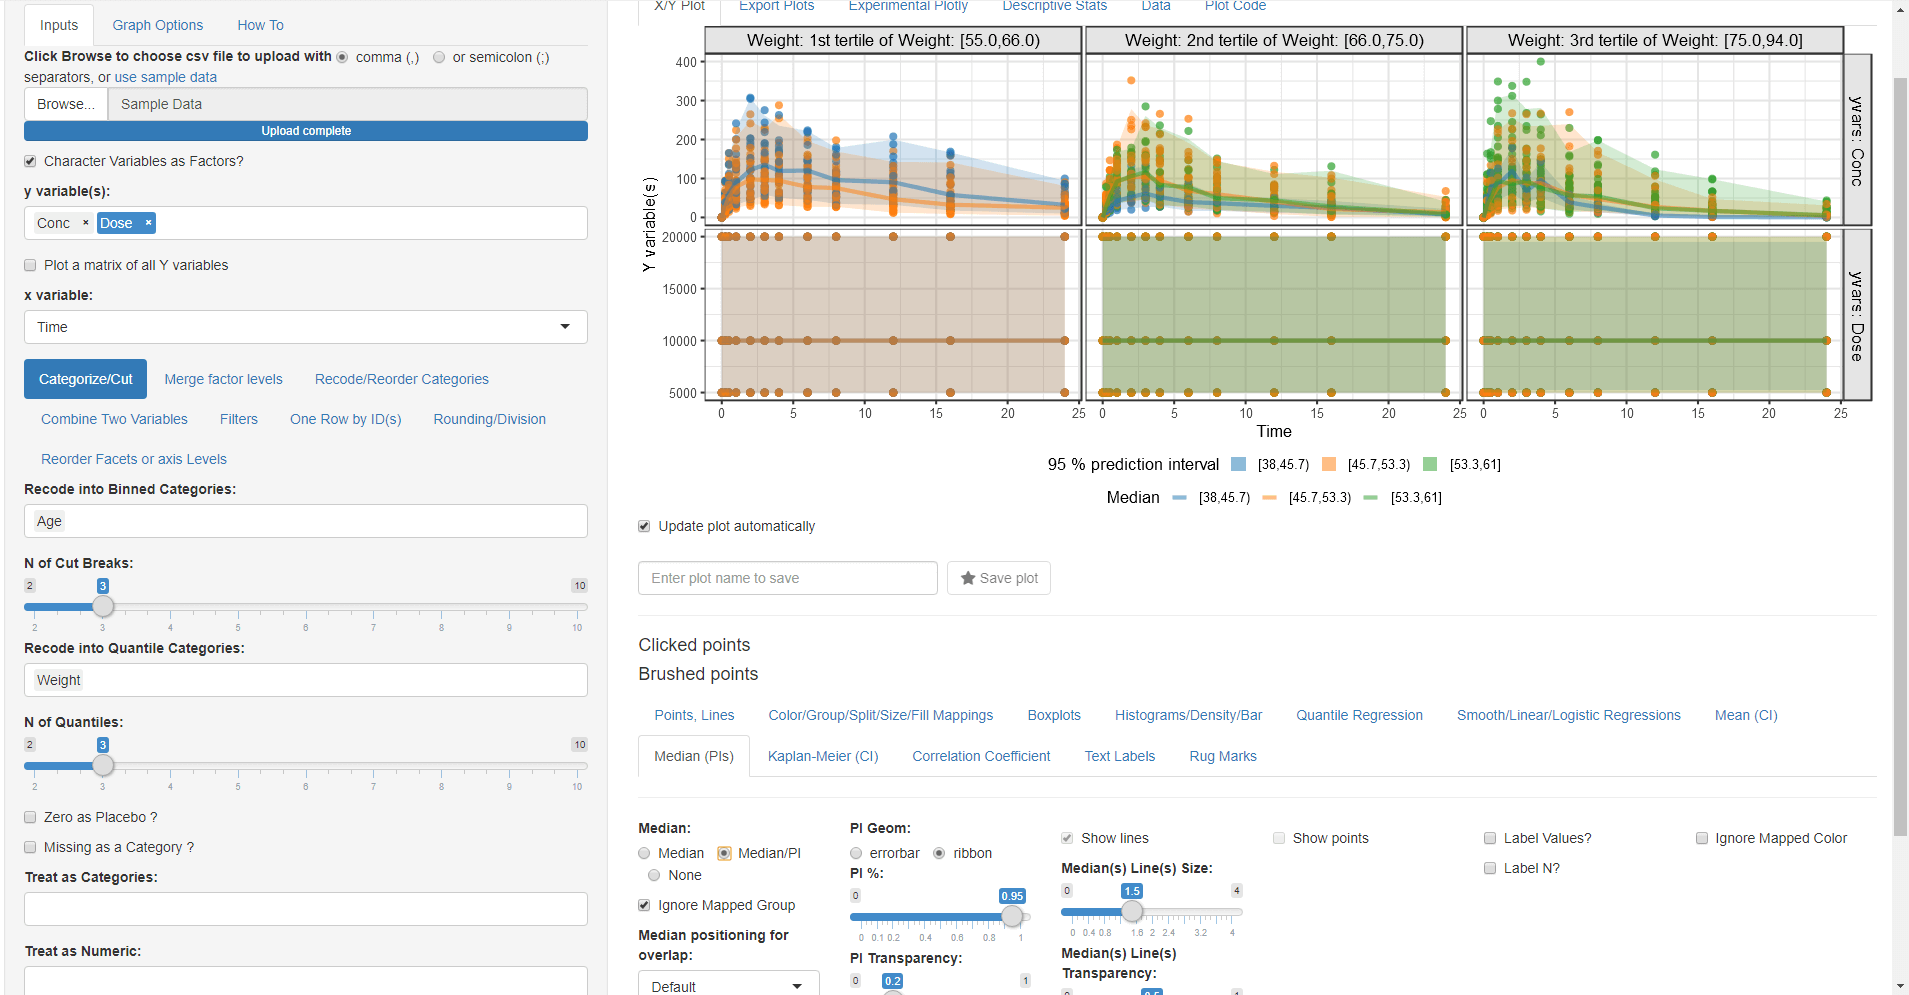Click the blue prediction interval legend swatch

[1238, 464]
